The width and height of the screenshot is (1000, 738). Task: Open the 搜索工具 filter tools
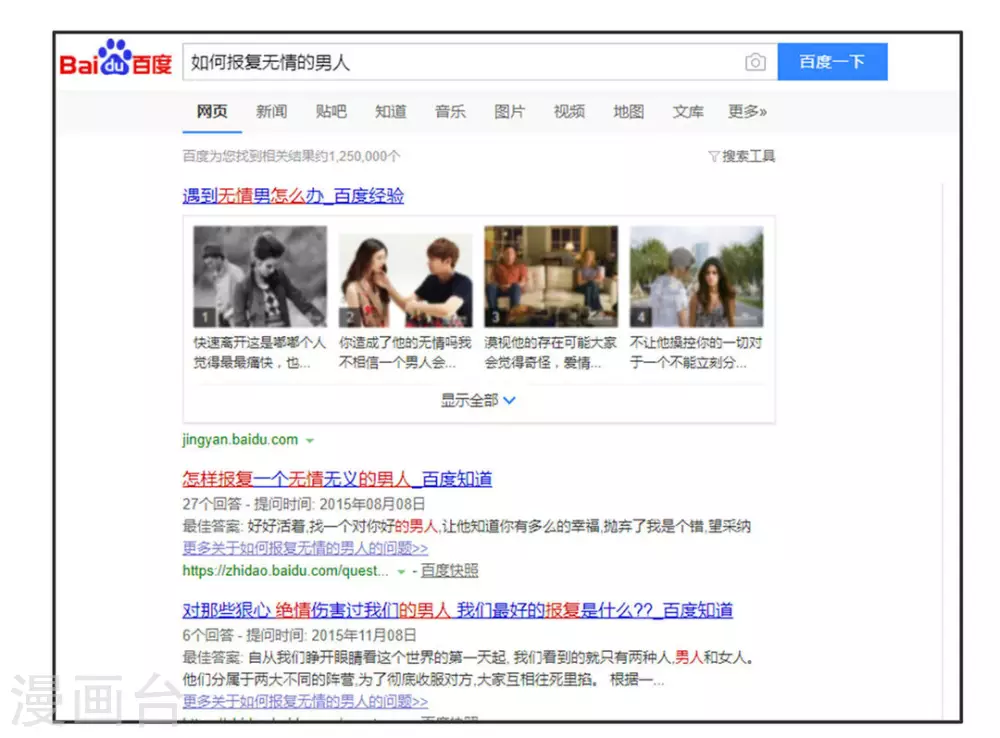[741, 156]
